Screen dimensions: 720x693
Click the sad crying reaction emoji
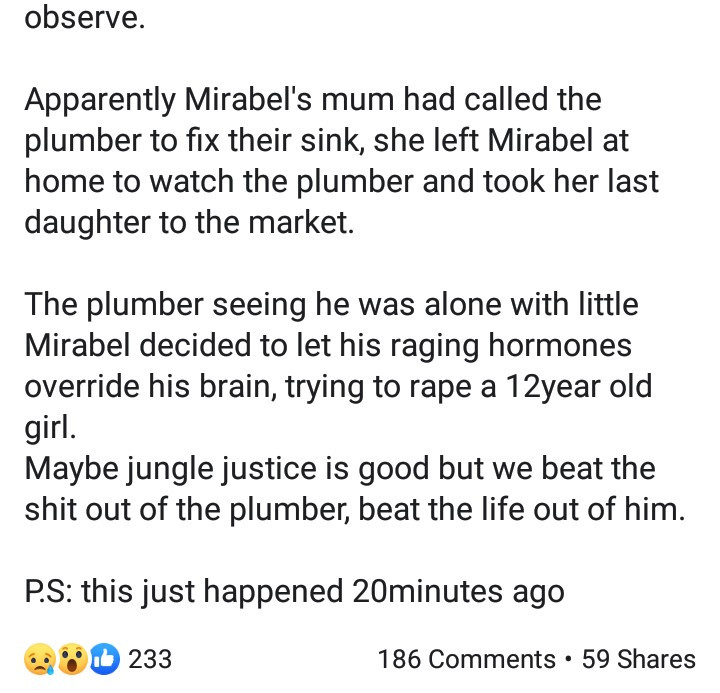[x=40, y=659]
